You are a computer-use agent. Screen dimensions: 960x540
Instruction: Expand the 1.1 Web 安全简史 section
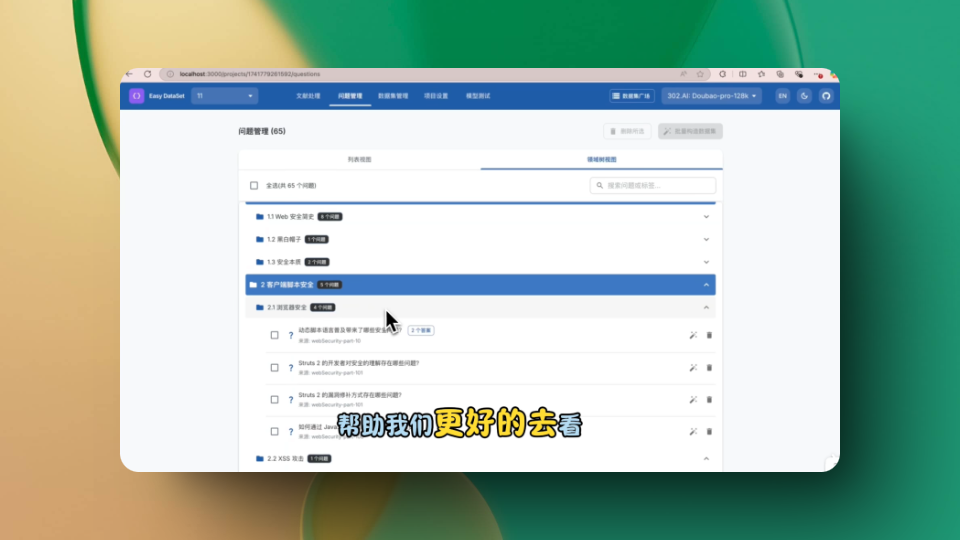(706, 216)
